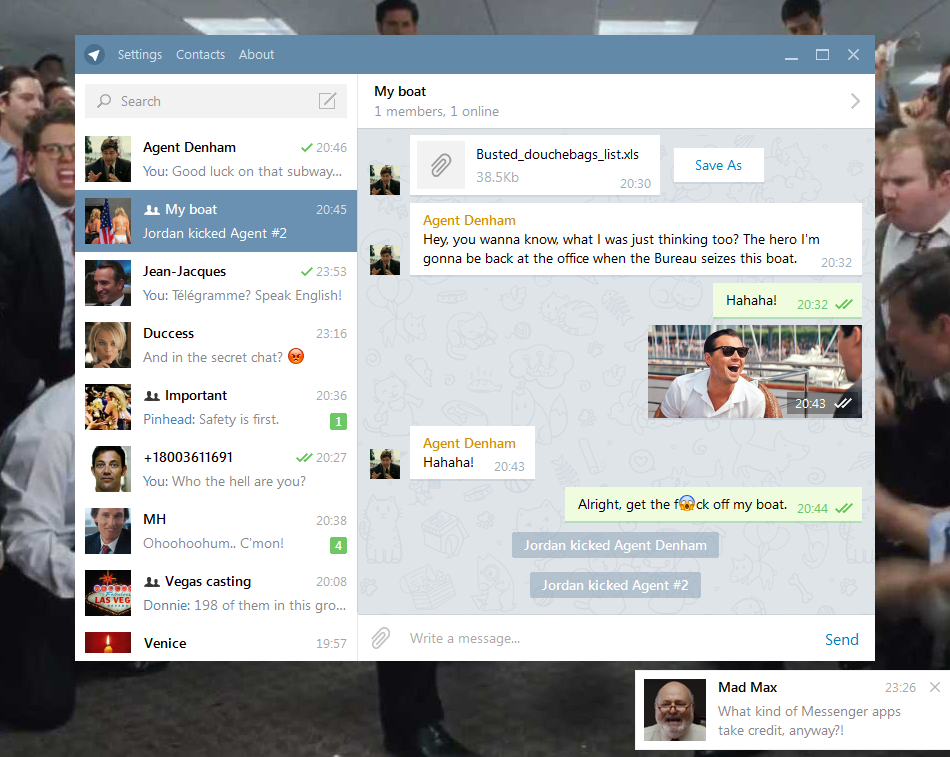Open the Vegas casting group

click(x=216, y=593)
